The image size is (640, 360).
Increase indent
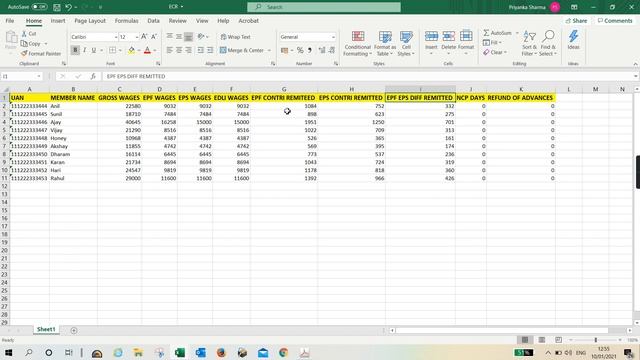tap(210, 50)
